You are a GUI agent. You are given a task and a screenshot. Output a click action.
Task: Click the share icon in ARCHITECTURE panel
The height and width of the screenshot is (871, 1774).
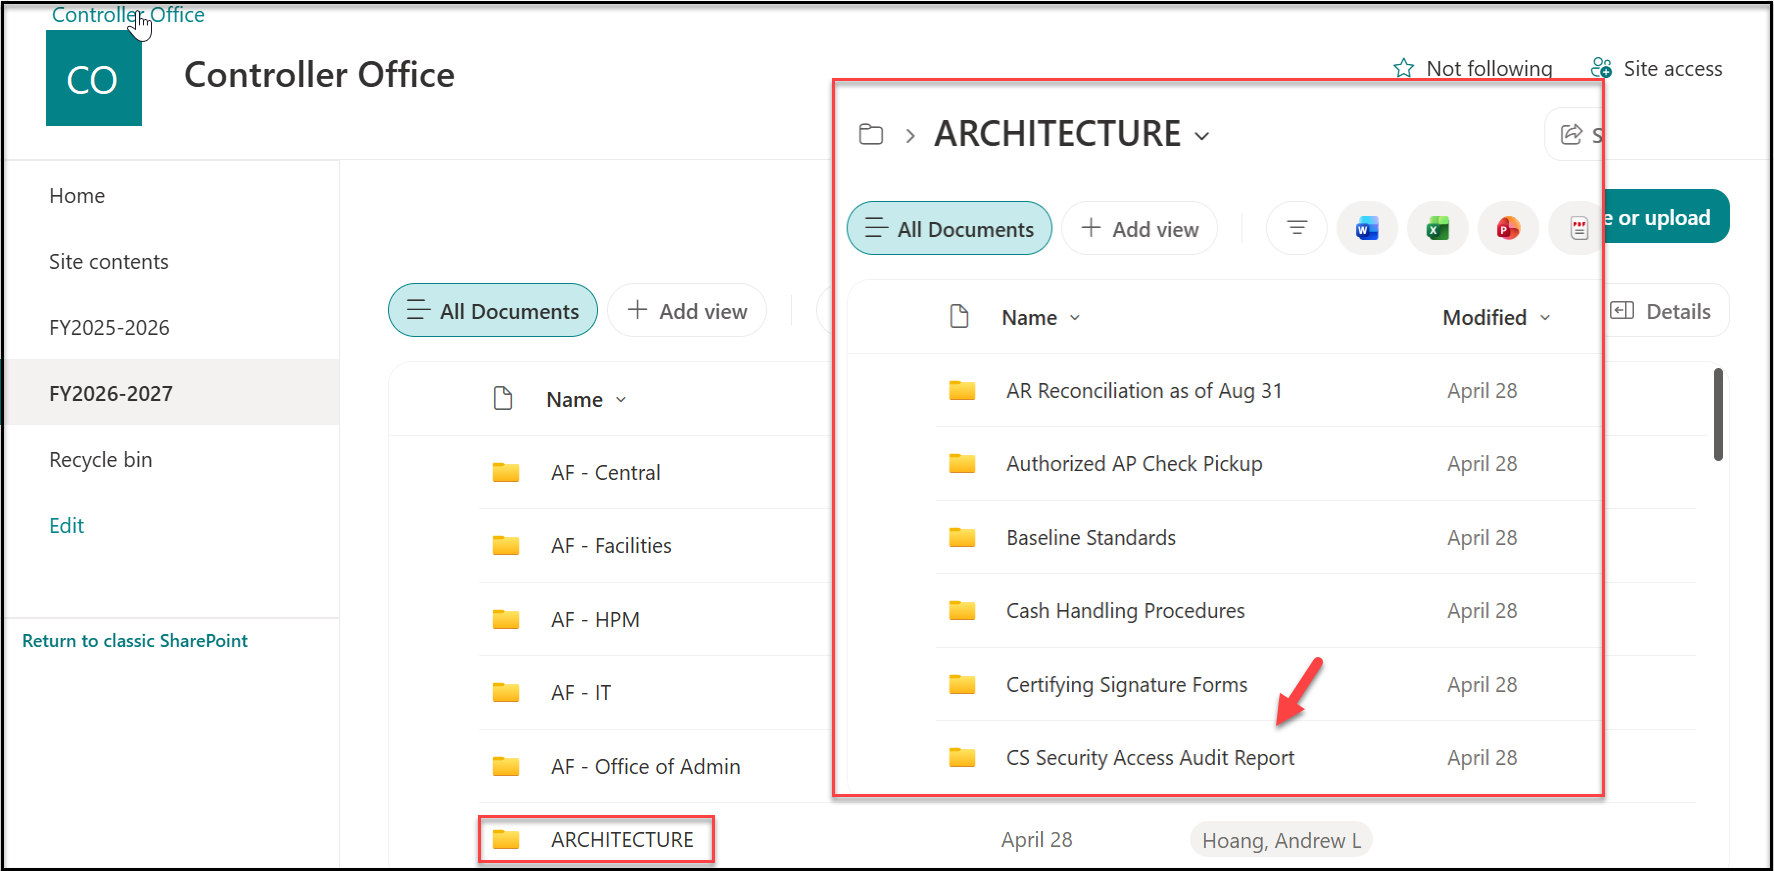[x=1571, y=134]
